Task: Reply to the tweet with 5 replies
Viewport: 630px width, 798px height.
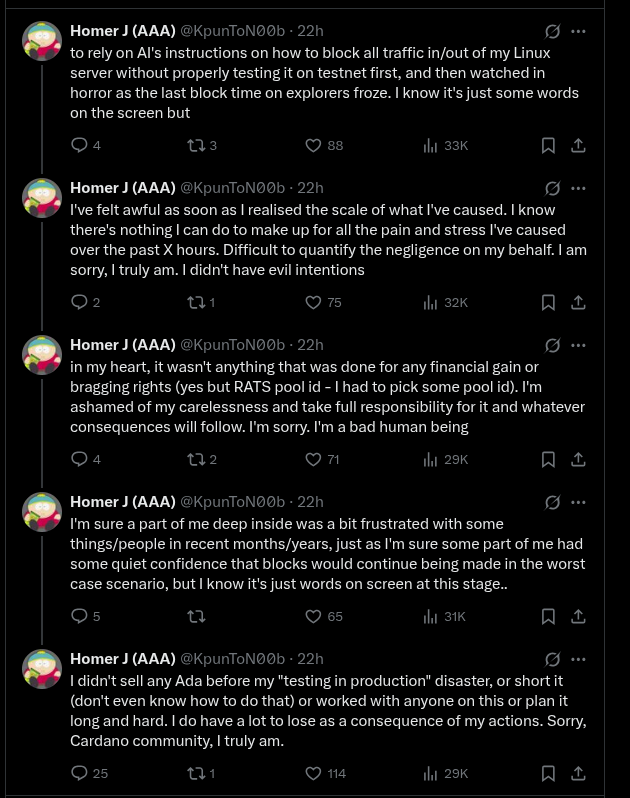Action: pyautogui.click(x=80, y=616)
